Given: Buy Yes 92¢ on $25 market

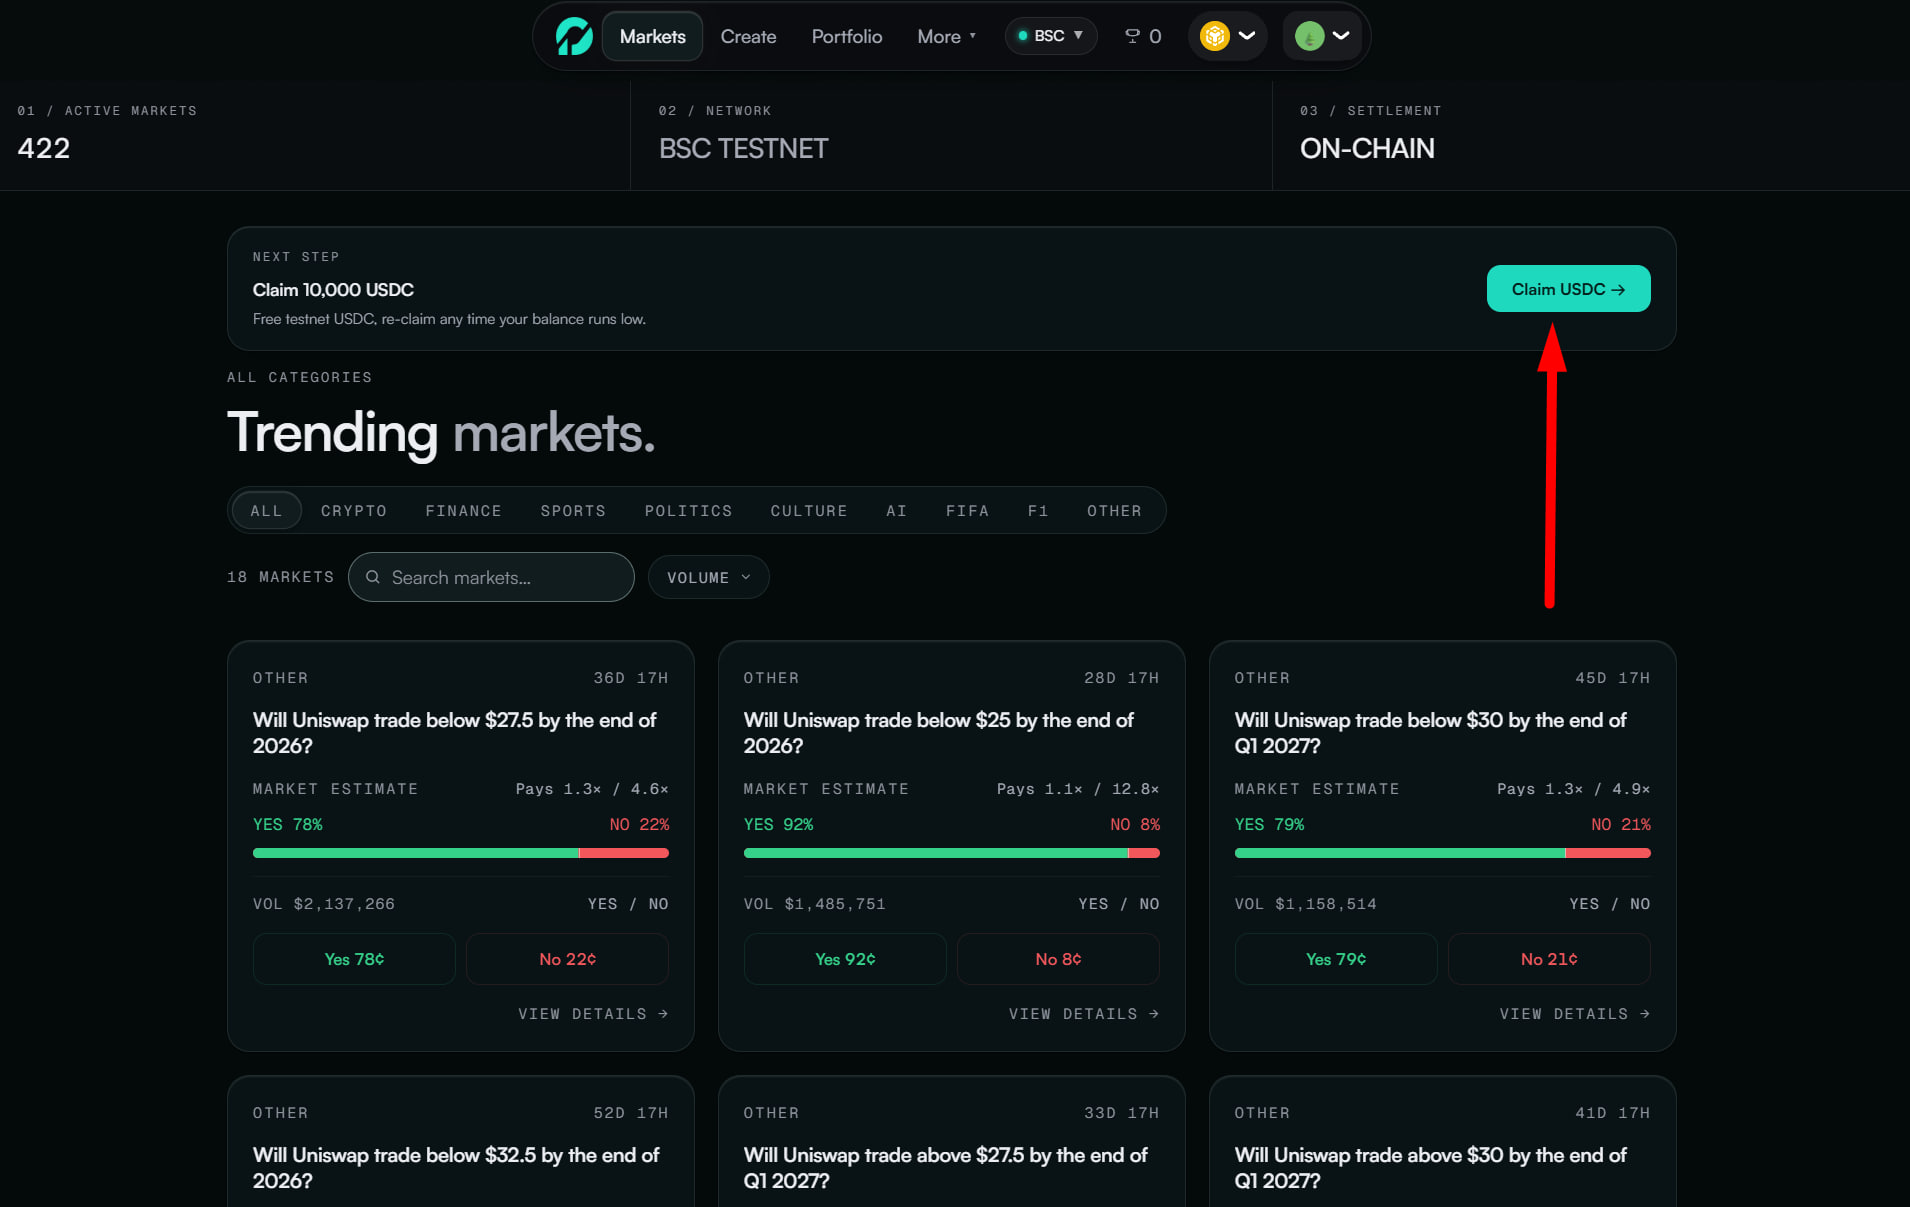Looking at the screenshot, I should pyautogui.click(x=845, y=958).
